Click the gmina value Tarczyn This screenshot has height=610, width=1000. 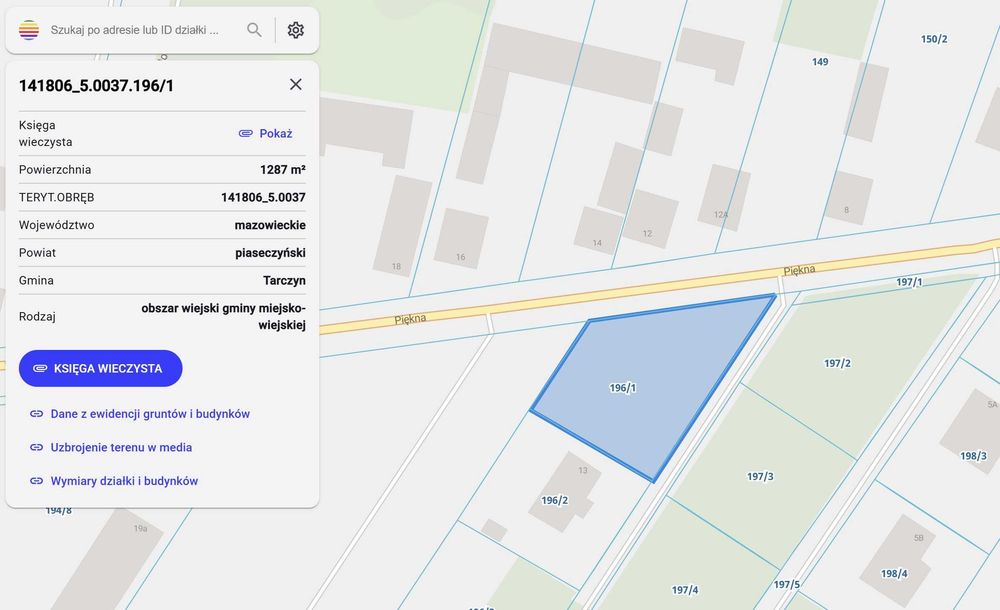pos(284,280)
